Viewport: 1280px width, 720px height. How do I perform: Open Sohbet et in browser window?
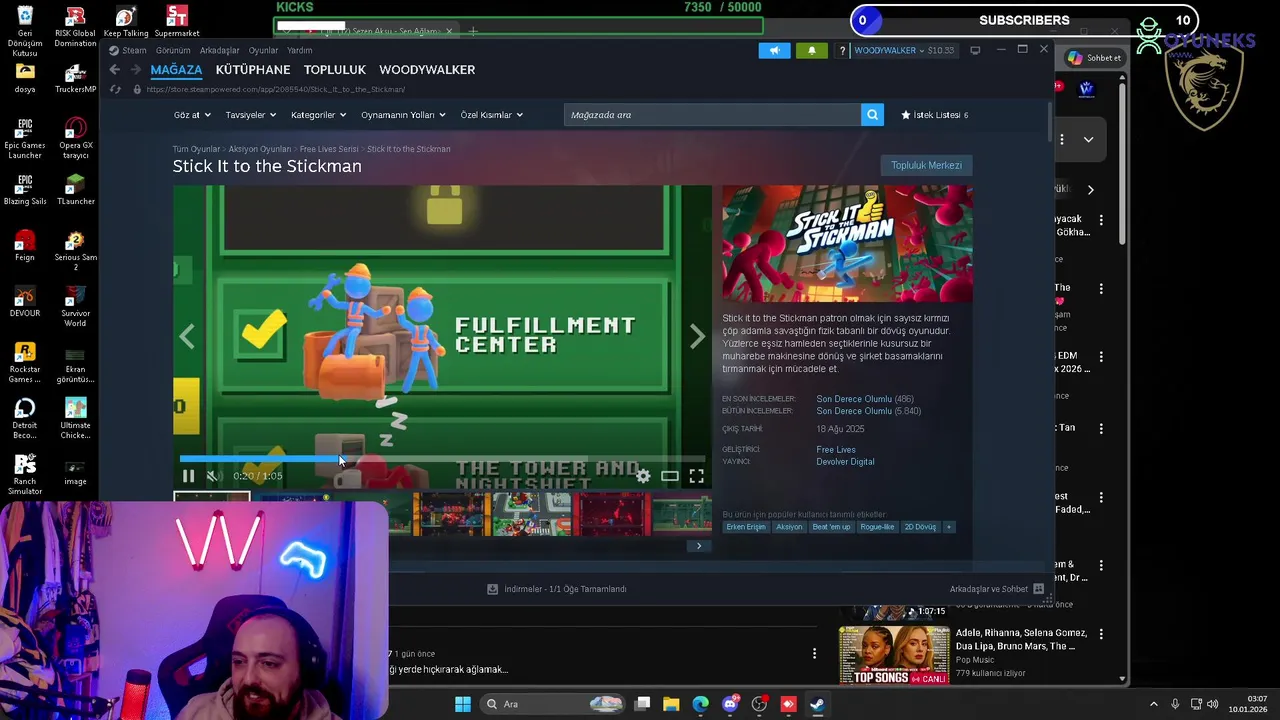coord(1095,58)
